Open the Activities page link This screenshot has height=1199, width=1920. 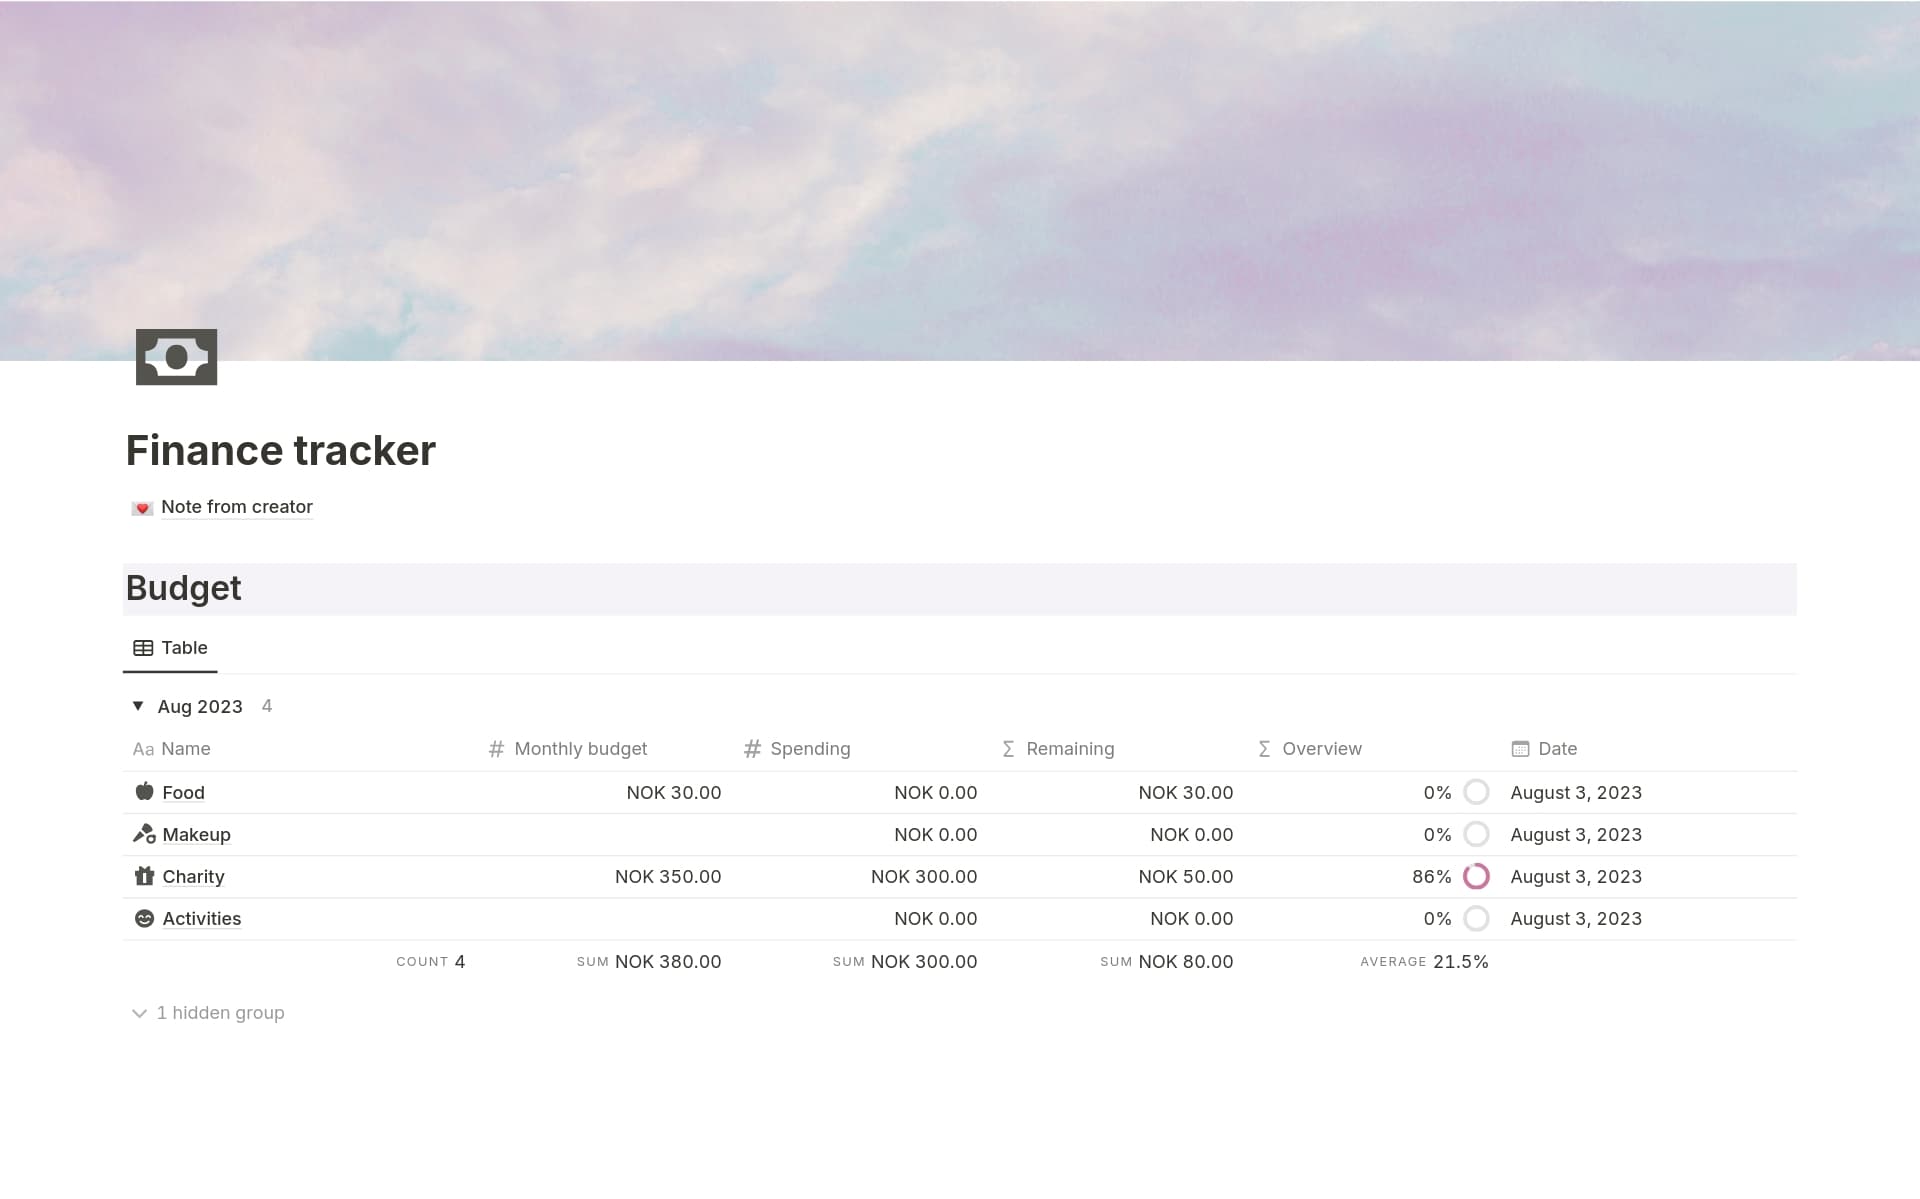(x=201, y=918)
